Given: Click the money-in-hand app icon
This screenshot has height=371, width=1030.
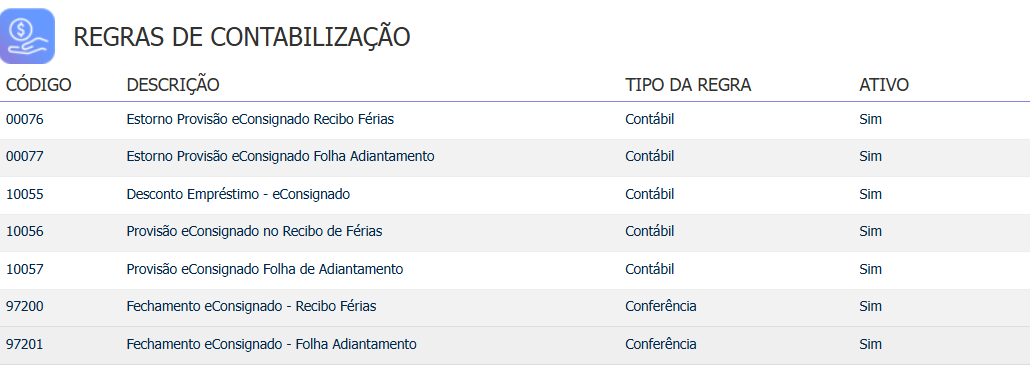Looking at the screenshot, I should [x=27, y=36].
